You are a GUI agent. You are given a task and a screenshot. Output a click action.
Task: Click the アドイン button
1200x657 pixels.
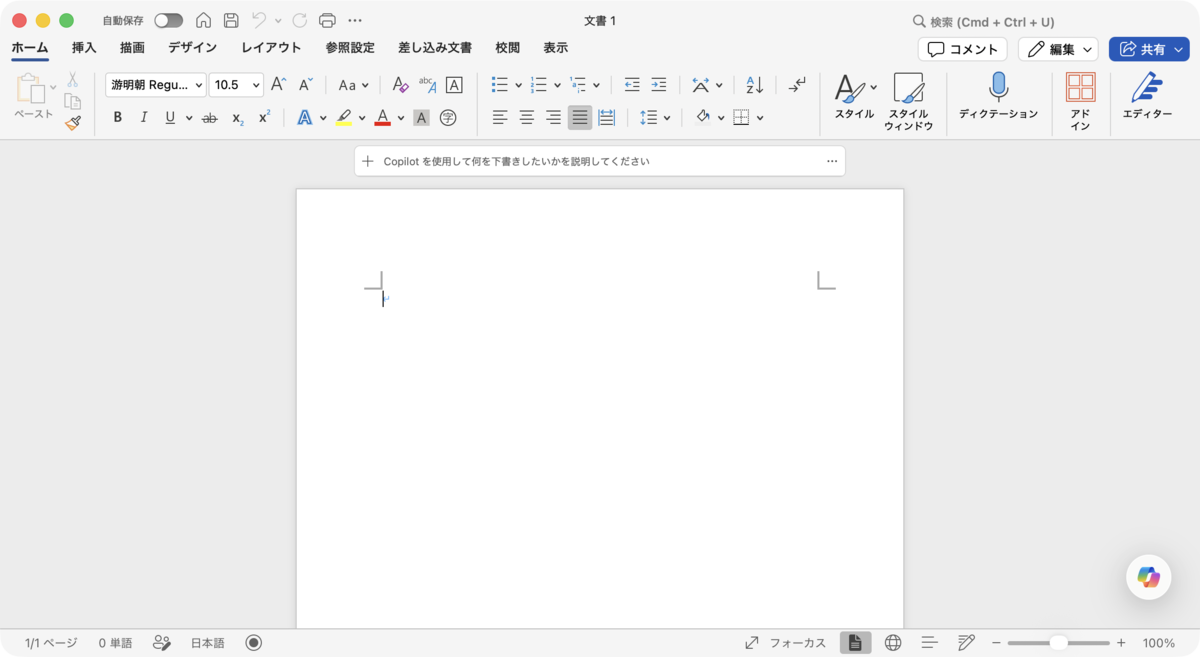(x=1080, y=101)
